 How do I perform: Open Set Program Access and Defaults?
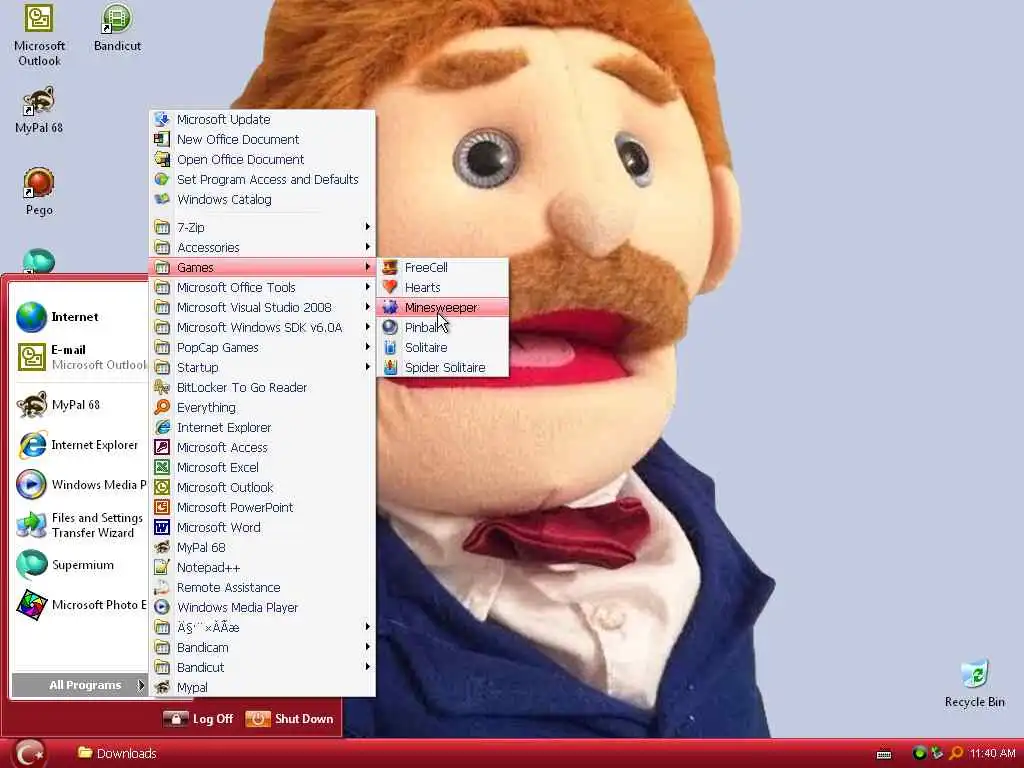pos(263,180)
